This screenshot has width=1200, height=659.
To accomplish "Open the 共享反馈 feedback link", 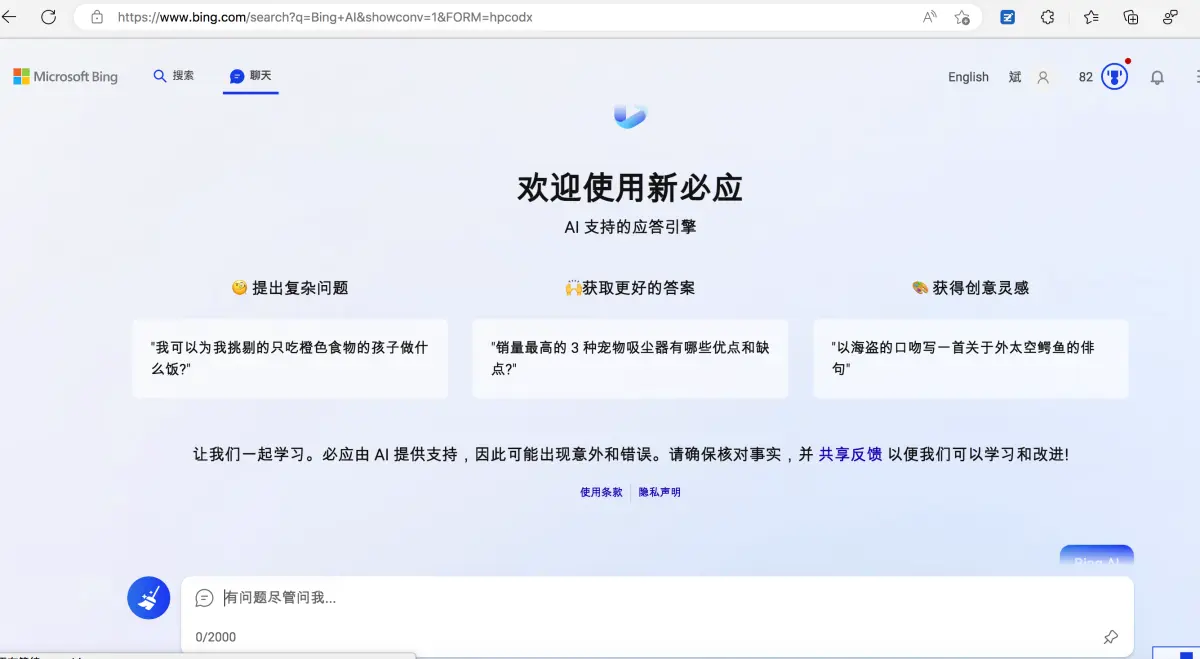I will click(x=851, y=454).
